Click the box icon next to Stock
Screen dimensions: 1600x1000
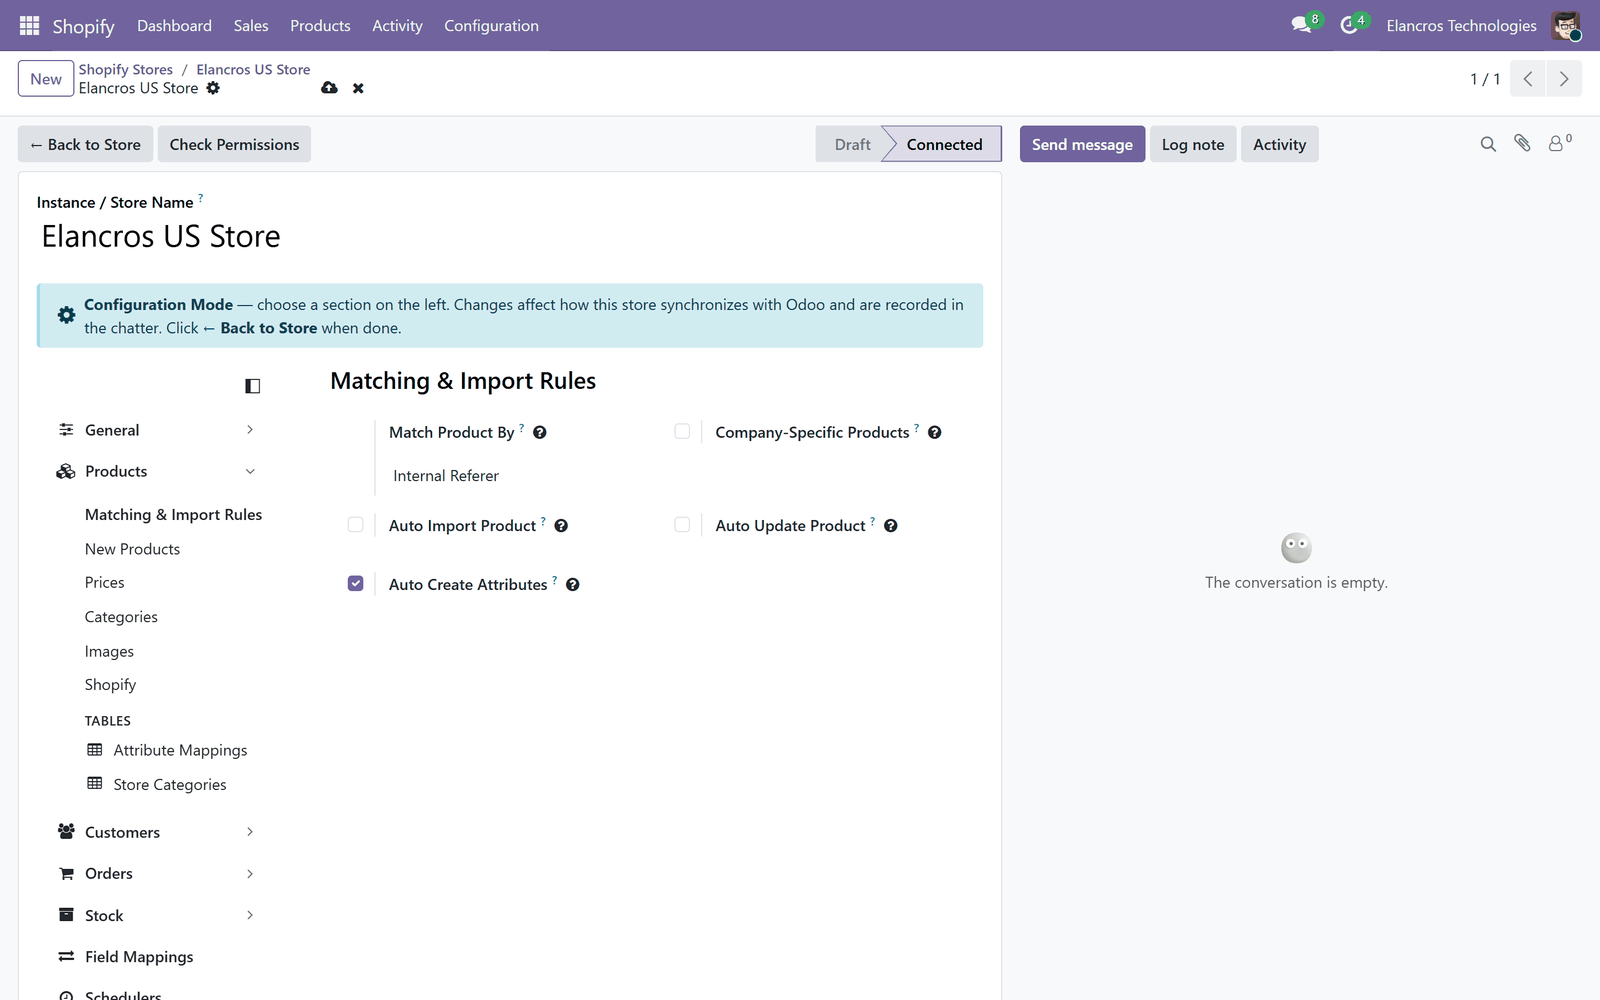click(x=66, y=915)
